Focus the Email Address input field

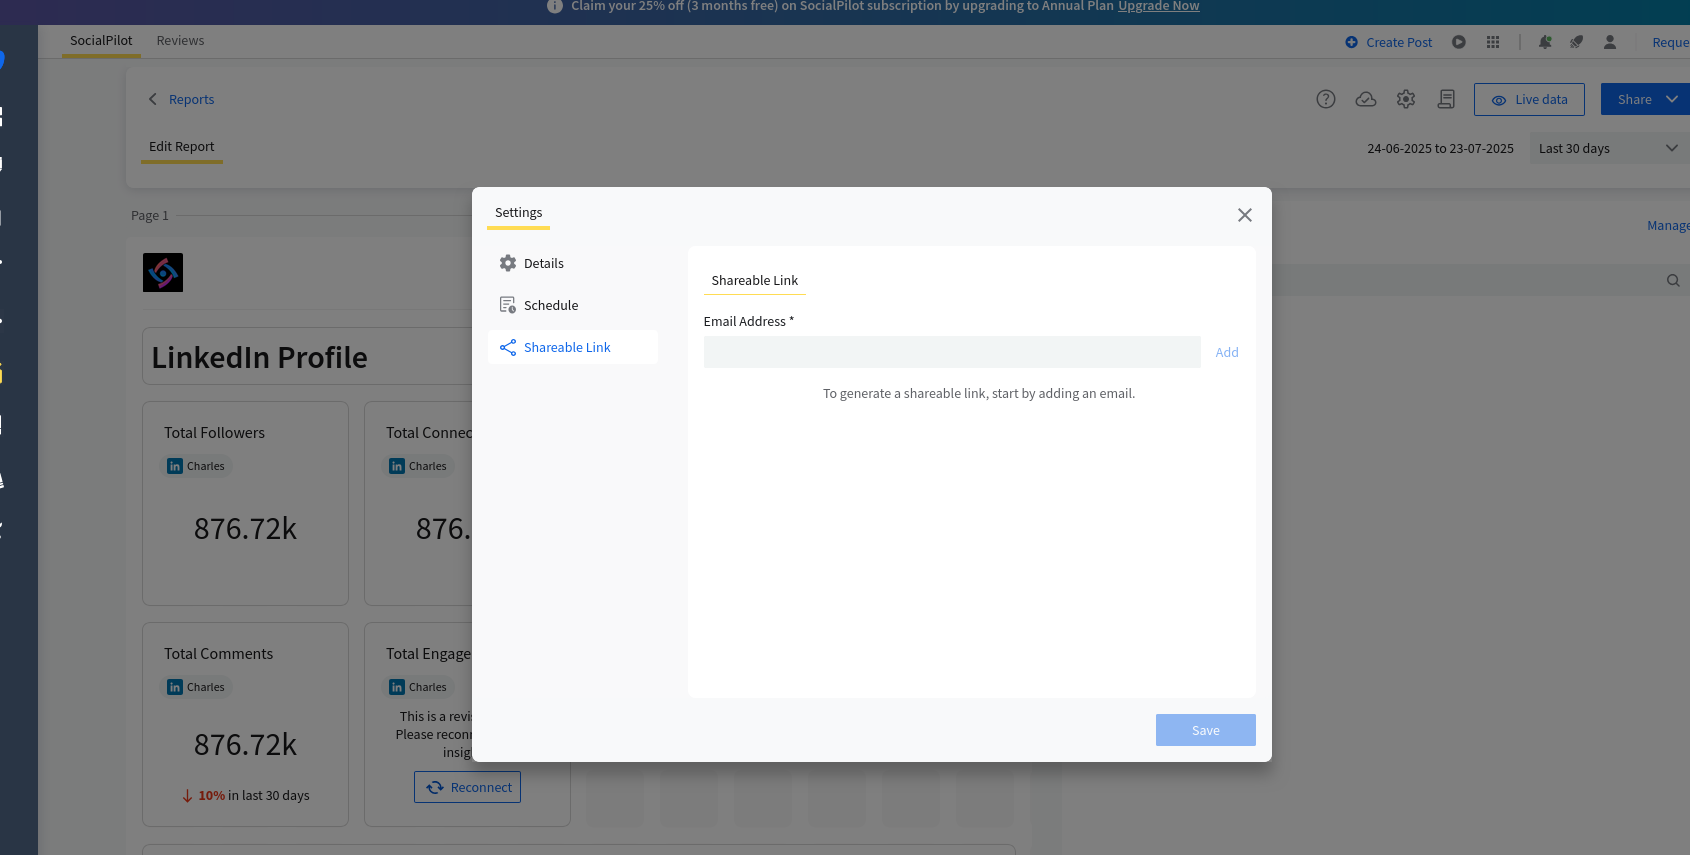pos(952,352)
